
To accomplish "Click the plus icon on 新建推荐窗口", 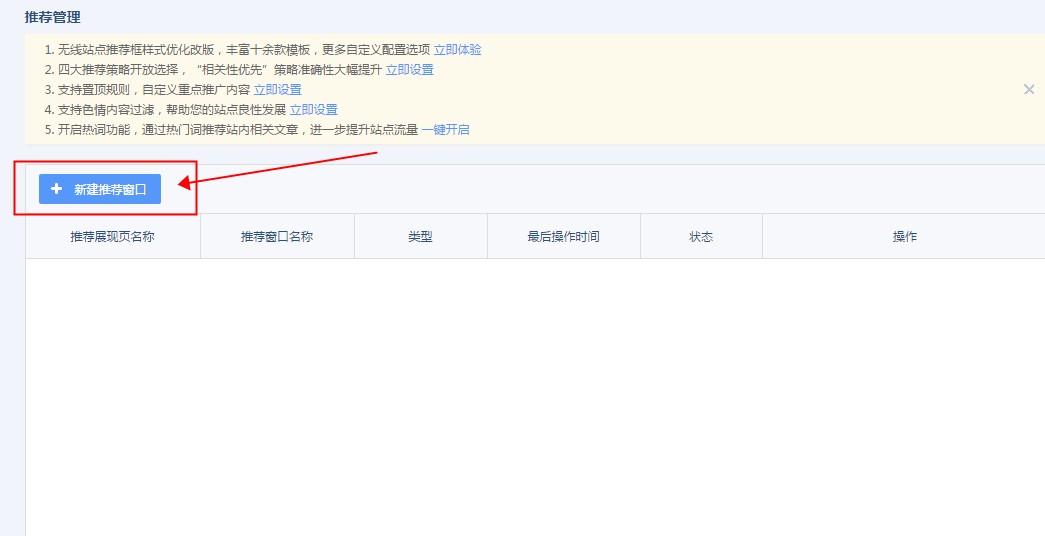I will coord(56,189).
